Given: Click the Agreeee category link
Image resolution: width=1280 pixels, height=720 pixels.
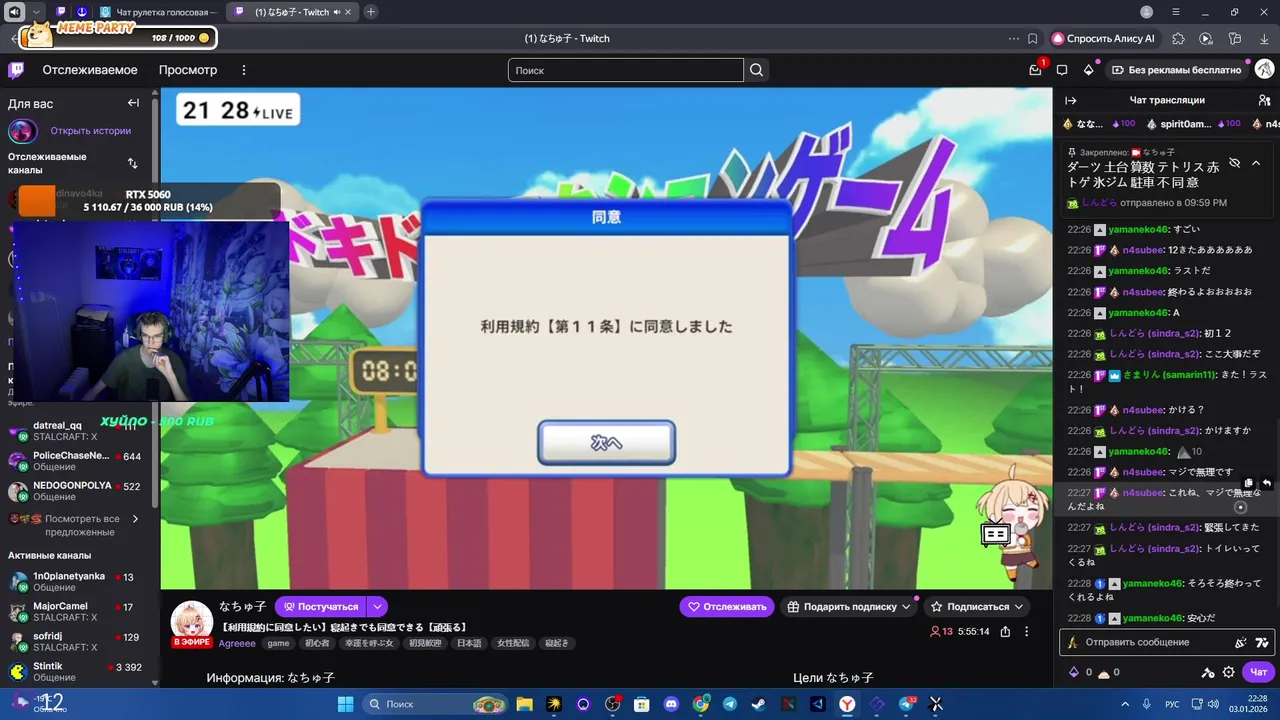Looking at the screenshot, I should click(237, 644).
